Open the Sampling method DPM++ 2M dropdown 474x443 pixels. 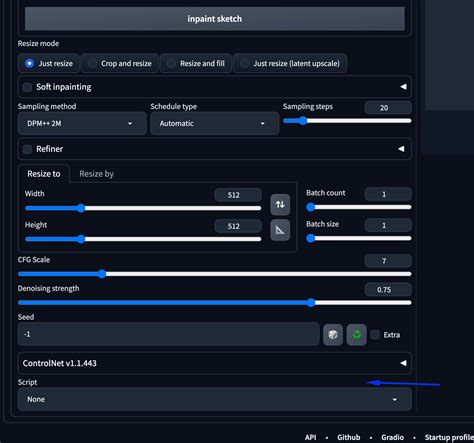pos(82,123)
